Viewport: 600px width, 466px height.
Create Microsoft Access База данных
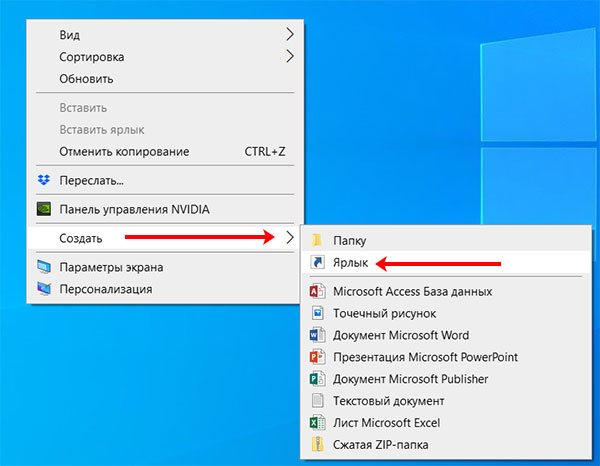pyautogui.click(x=446, y=291)
